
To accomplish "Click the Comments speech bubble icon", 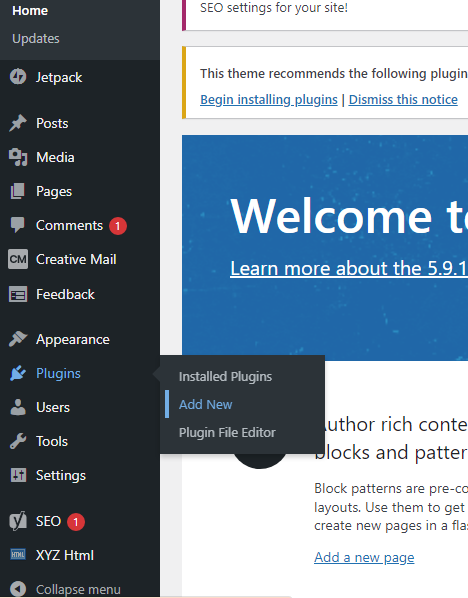I will [18, 225].
